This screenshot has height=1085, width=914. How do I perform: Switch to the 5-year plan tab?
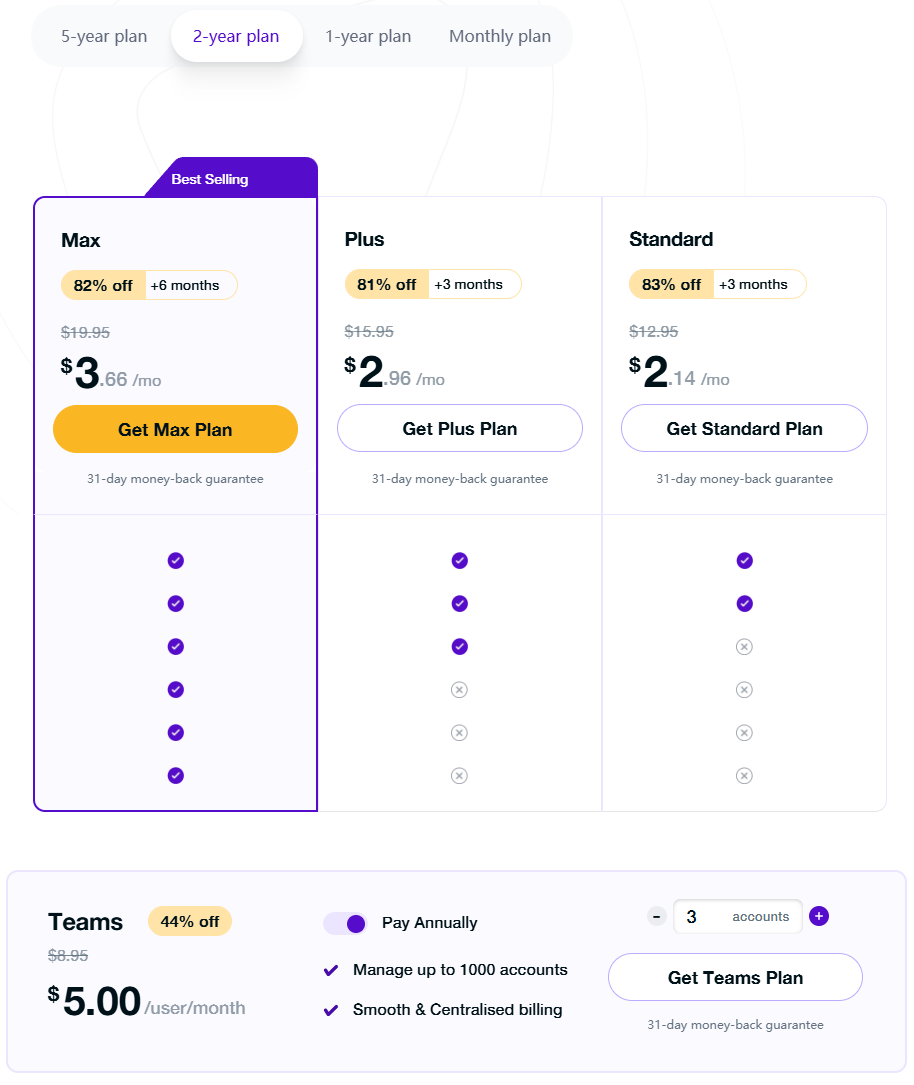104,37
